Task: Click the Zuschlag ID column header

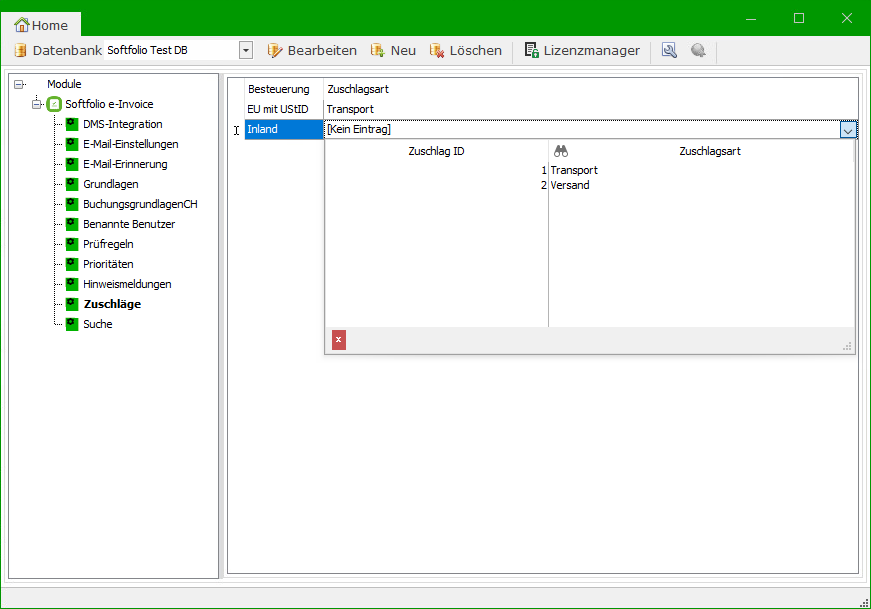Action: tap(436, 151)
